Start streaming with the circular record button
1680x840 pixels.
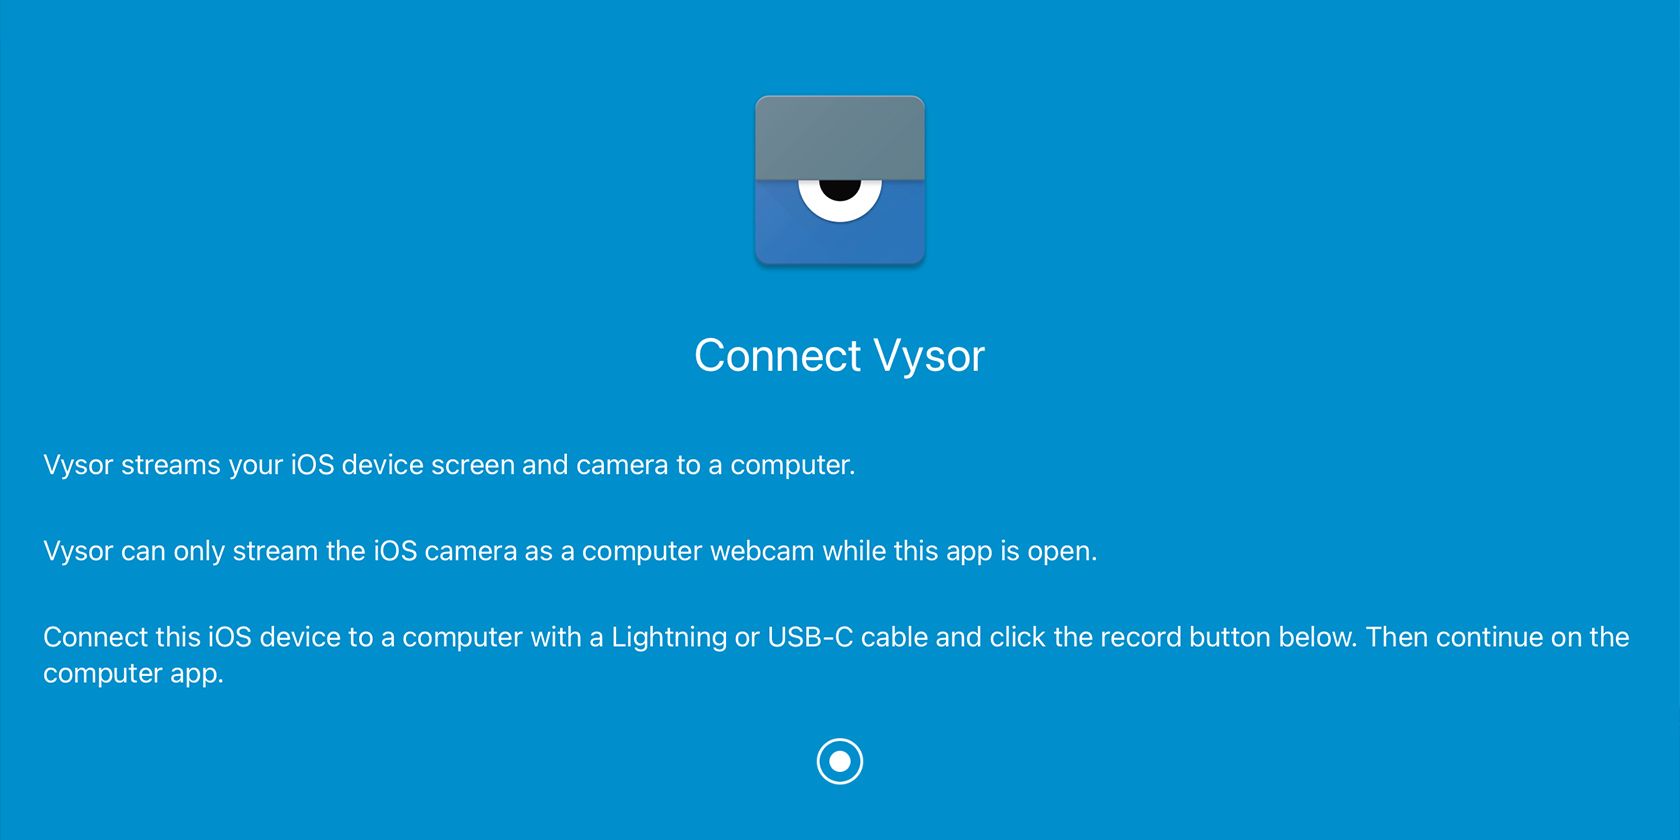[x=840, y=762]
